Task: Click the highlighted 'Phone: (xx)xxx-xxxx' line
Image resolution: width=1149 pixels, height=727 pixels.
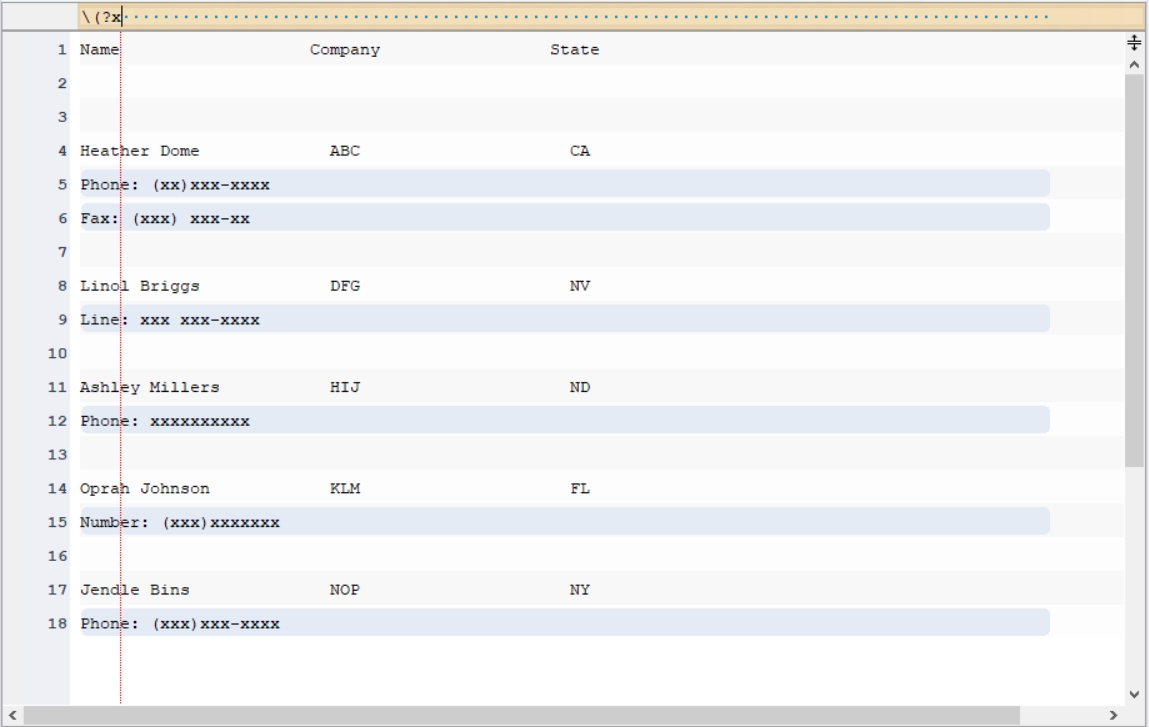Action: (x=564, y=184)
